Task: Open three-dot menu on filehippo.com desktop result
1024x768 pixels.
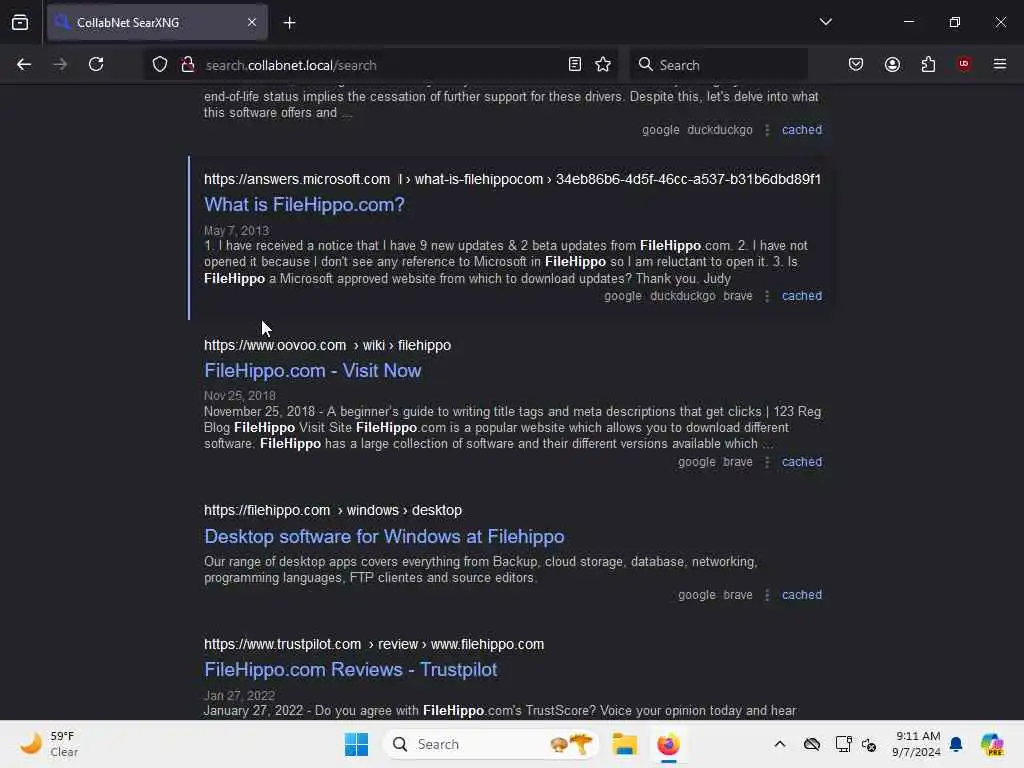Action: tap(767, 595)
